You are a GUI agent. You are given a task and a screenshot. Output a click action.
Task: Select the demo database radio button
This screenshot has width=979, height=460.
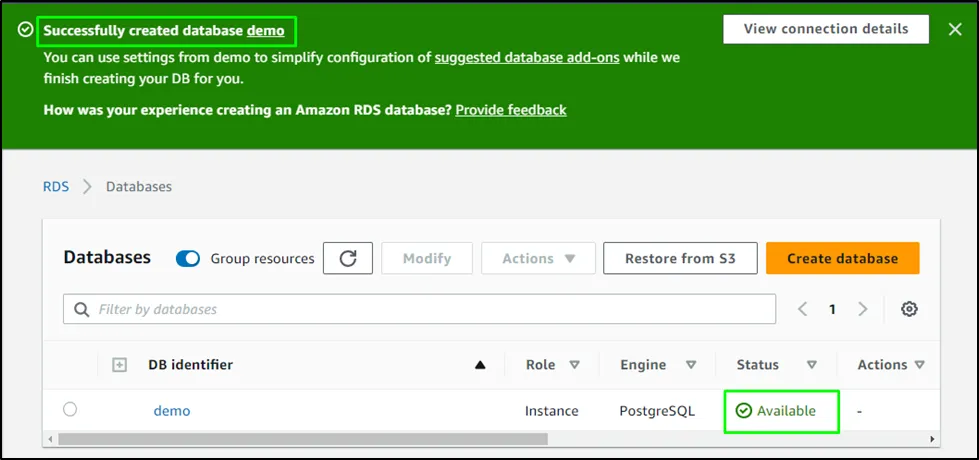(70, 409)
